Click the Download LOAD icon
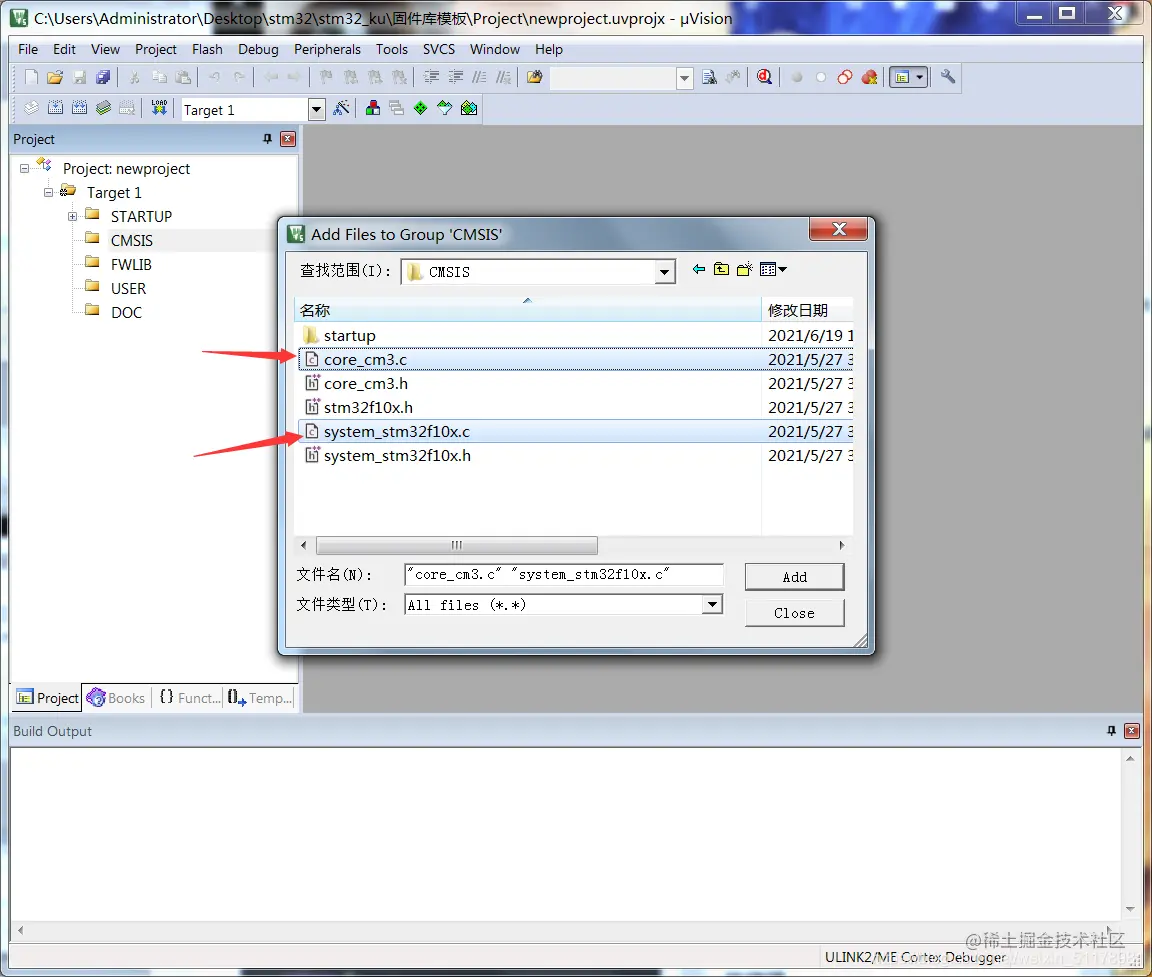Screen dimensions: 1152x977 (159, 109)
